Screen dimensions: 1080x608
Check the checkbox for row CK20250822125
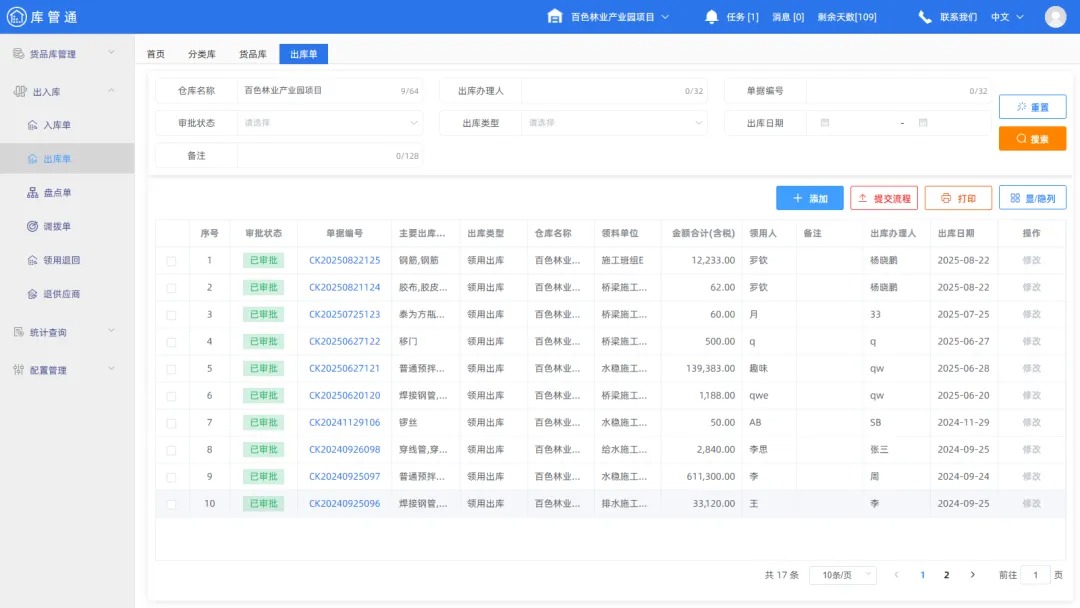pos(170,260)
